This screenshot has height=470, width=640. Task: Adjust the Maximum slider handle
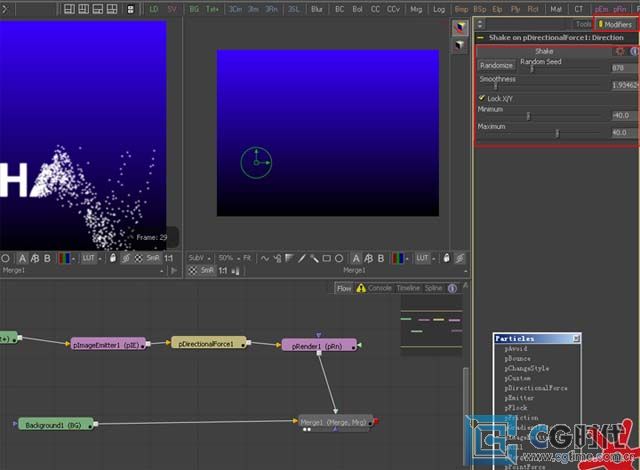(x=557, y=133)
